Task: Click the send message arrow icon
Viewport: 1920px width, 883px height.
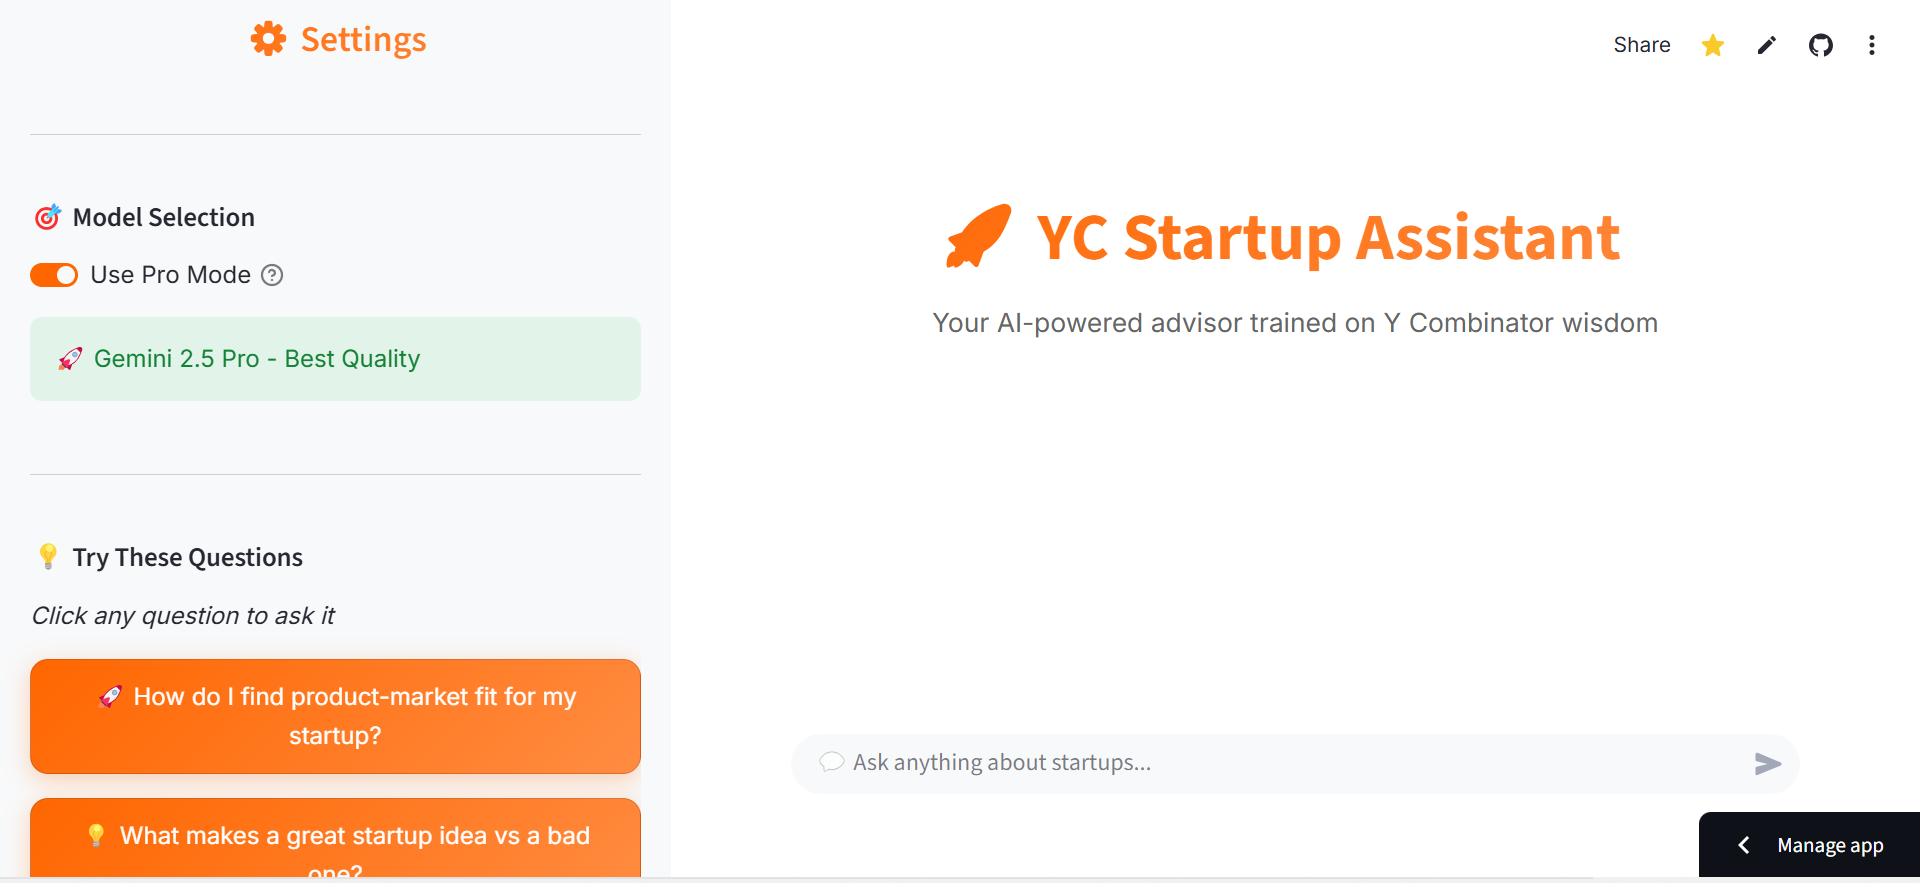Action: pos(1767,764)
